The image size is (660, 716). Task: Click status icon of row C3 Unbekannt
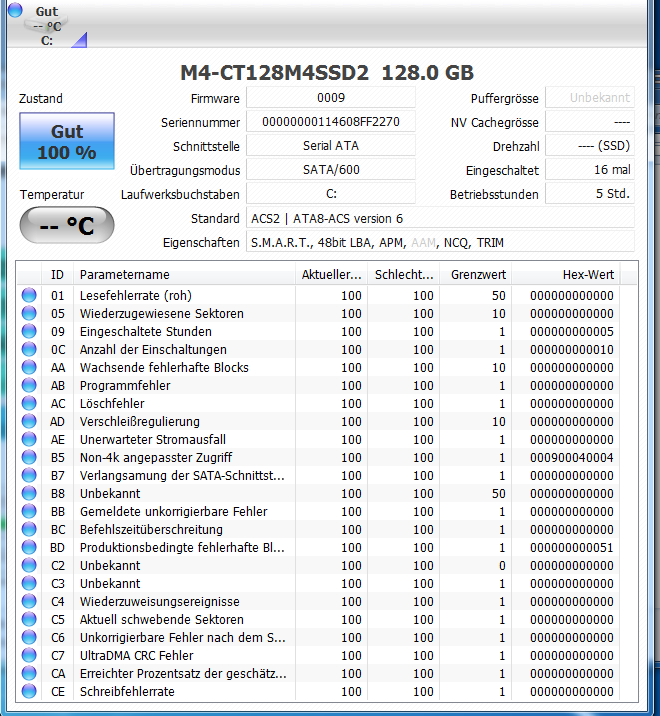point(29,584)
